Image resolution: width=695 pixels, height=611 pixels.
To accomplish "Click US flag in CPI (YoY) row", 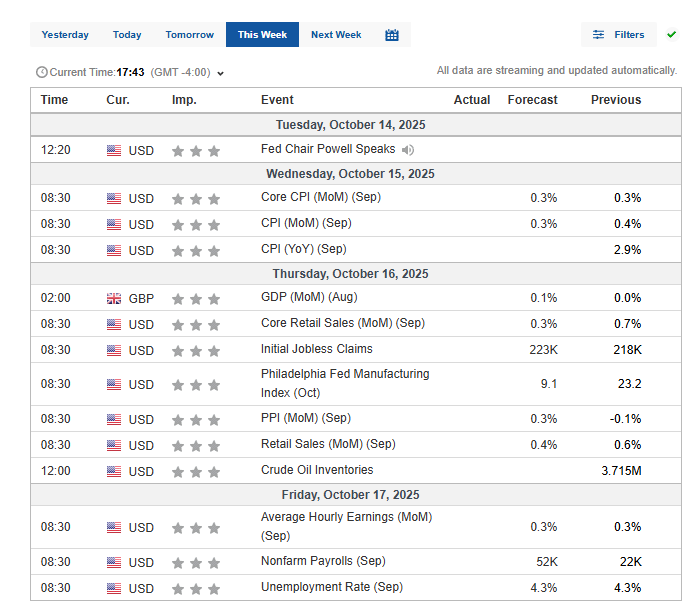I will (x=114, y=251).
